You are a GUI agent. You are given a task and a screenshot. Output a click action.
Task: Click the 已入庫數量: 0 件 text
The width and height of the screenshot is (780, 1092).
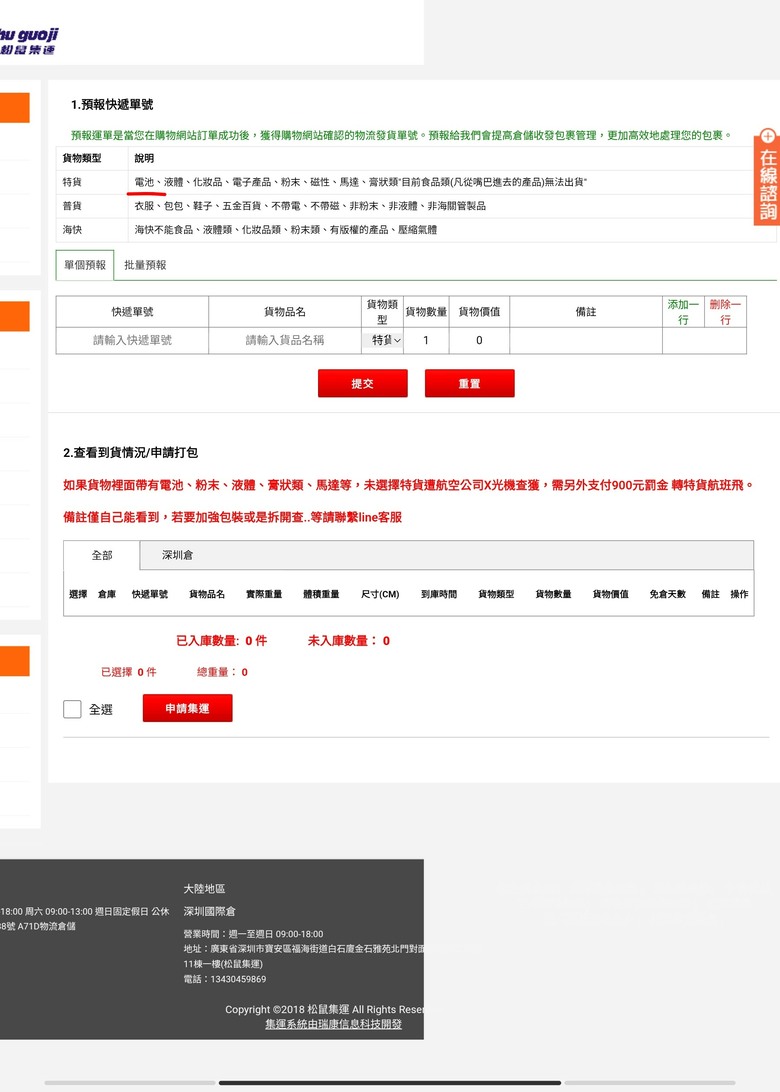pyautogui.click(x=221, y=641)
